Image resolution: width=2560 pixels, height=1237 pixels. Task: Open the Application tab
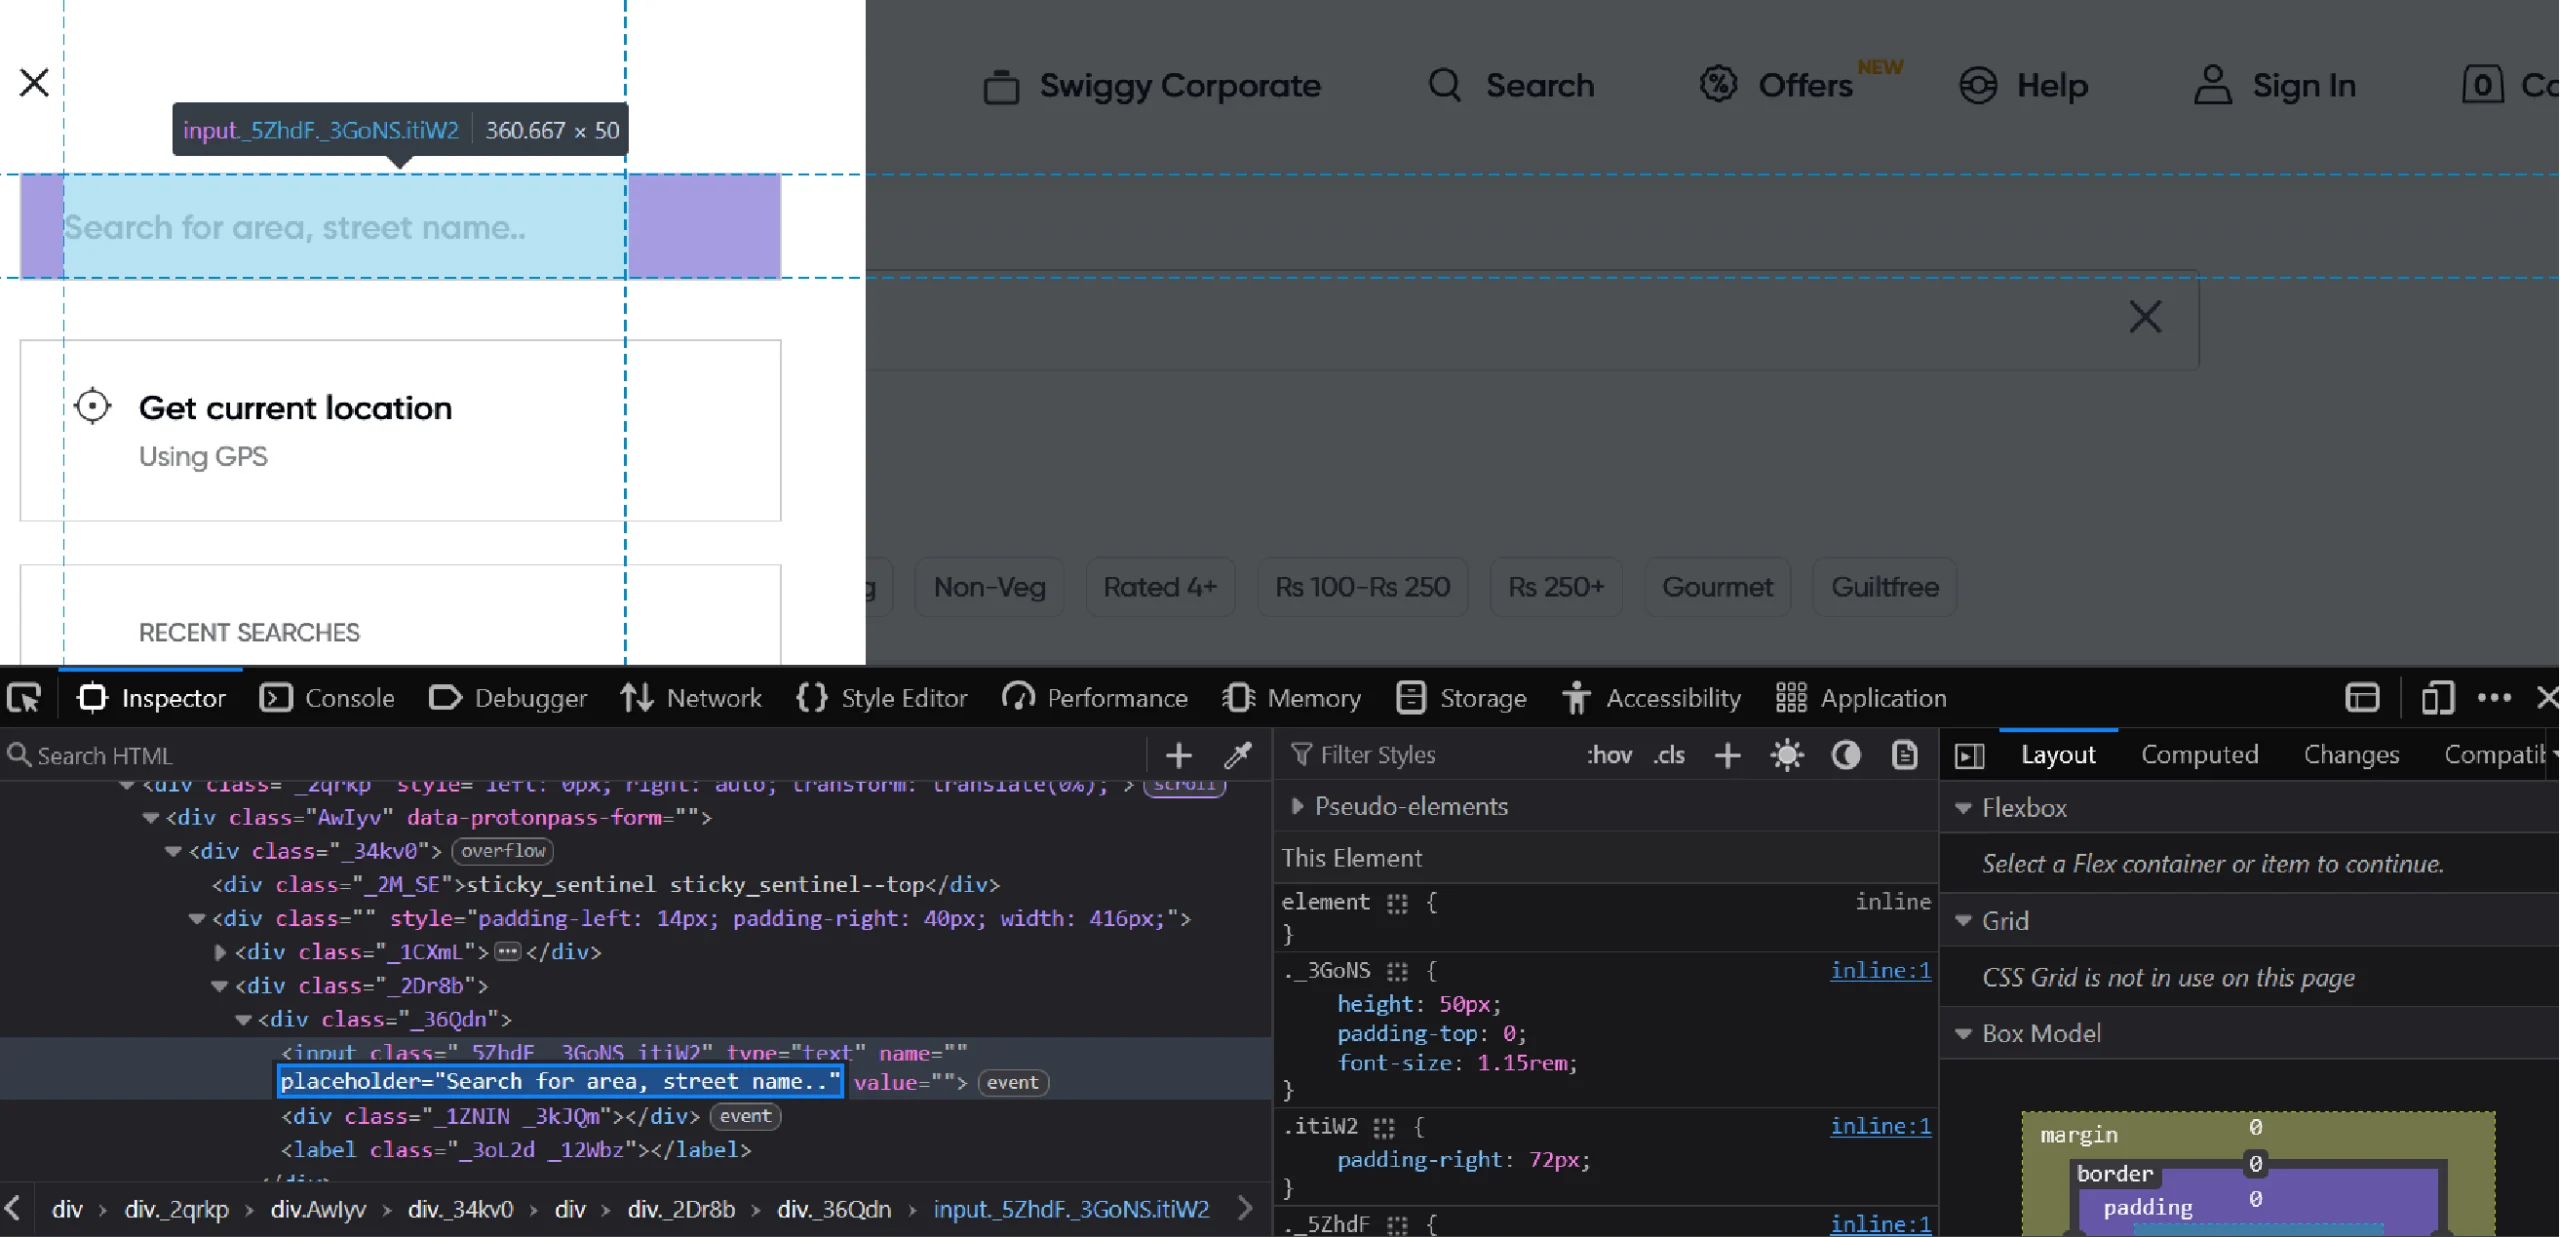[1861, 697]
